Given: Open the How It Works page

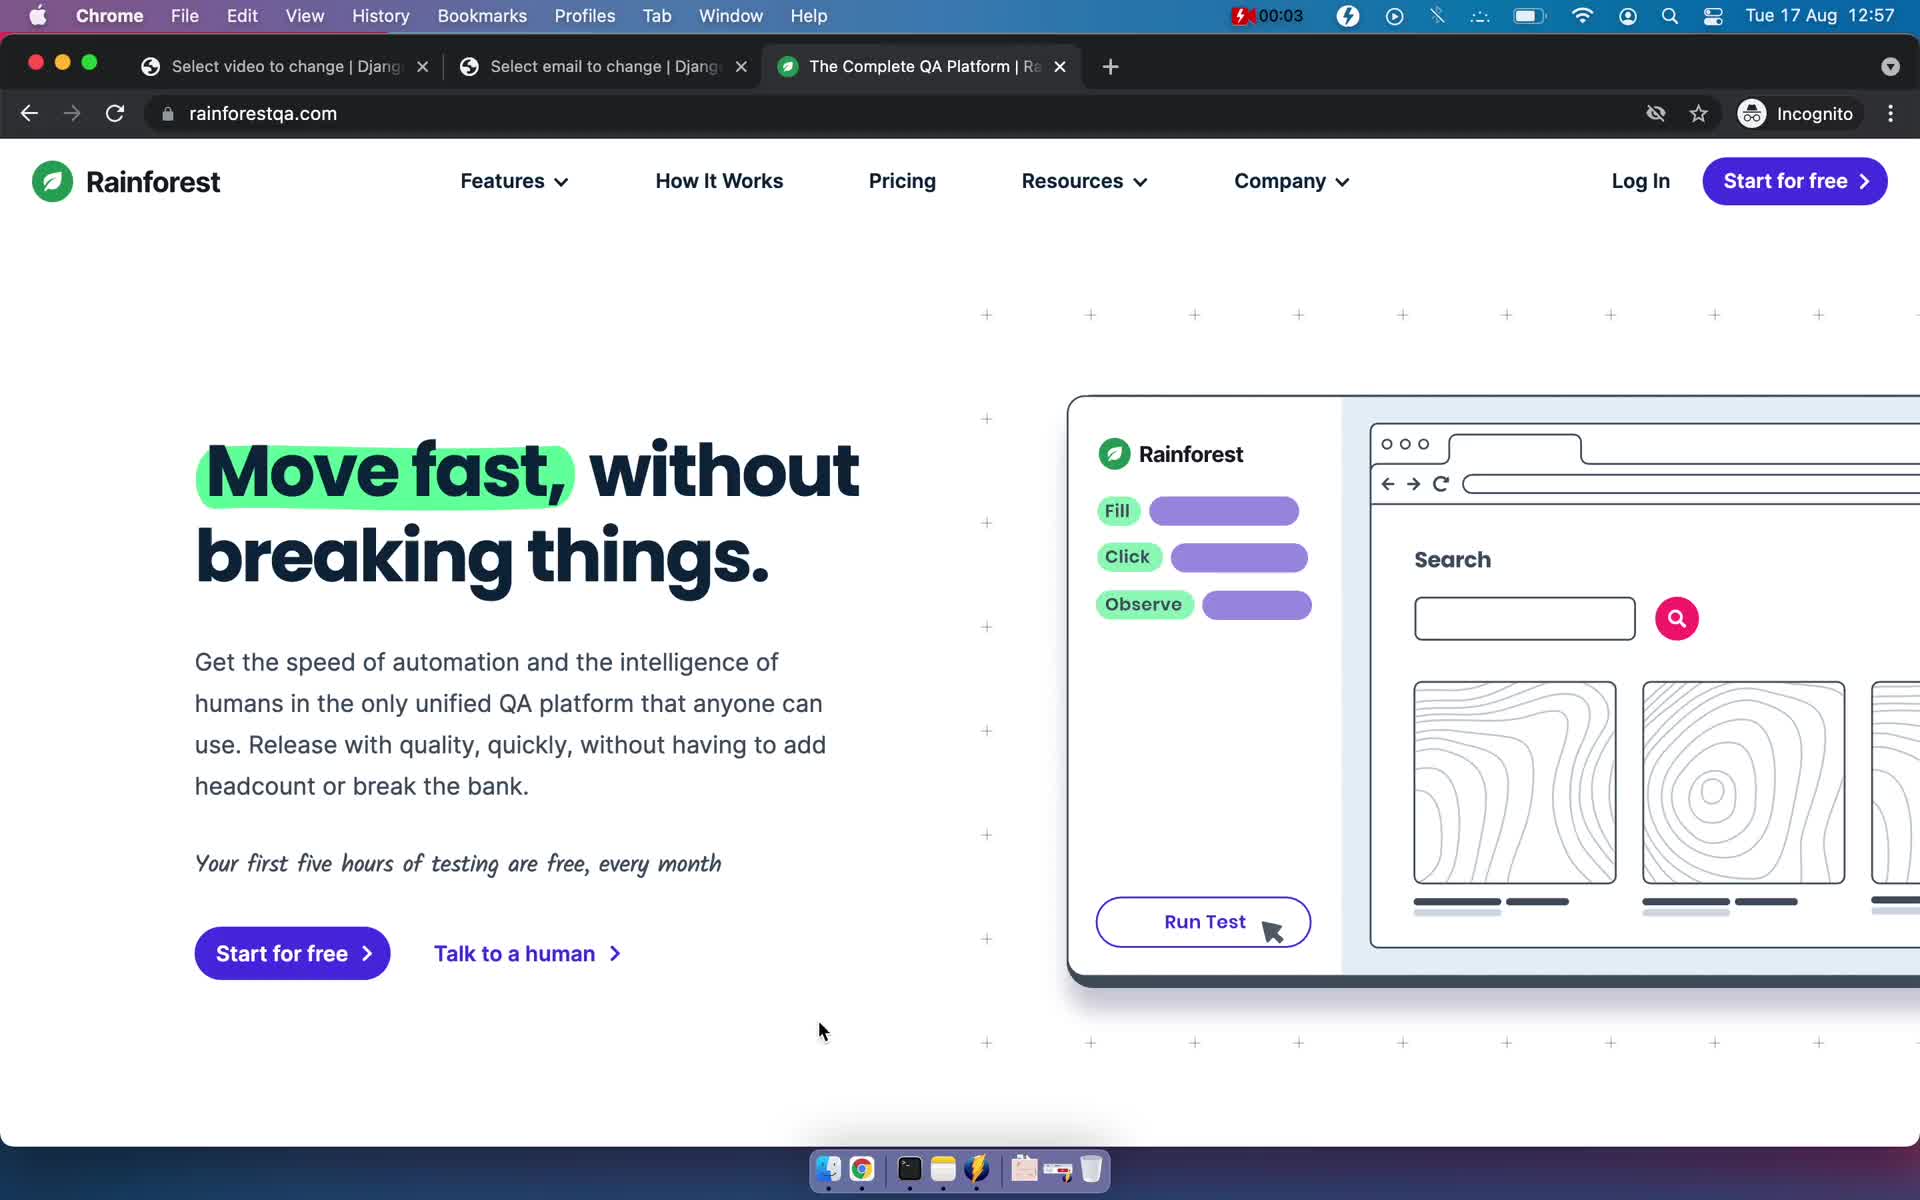Looking at the screenshot, I should coord(719,181).
